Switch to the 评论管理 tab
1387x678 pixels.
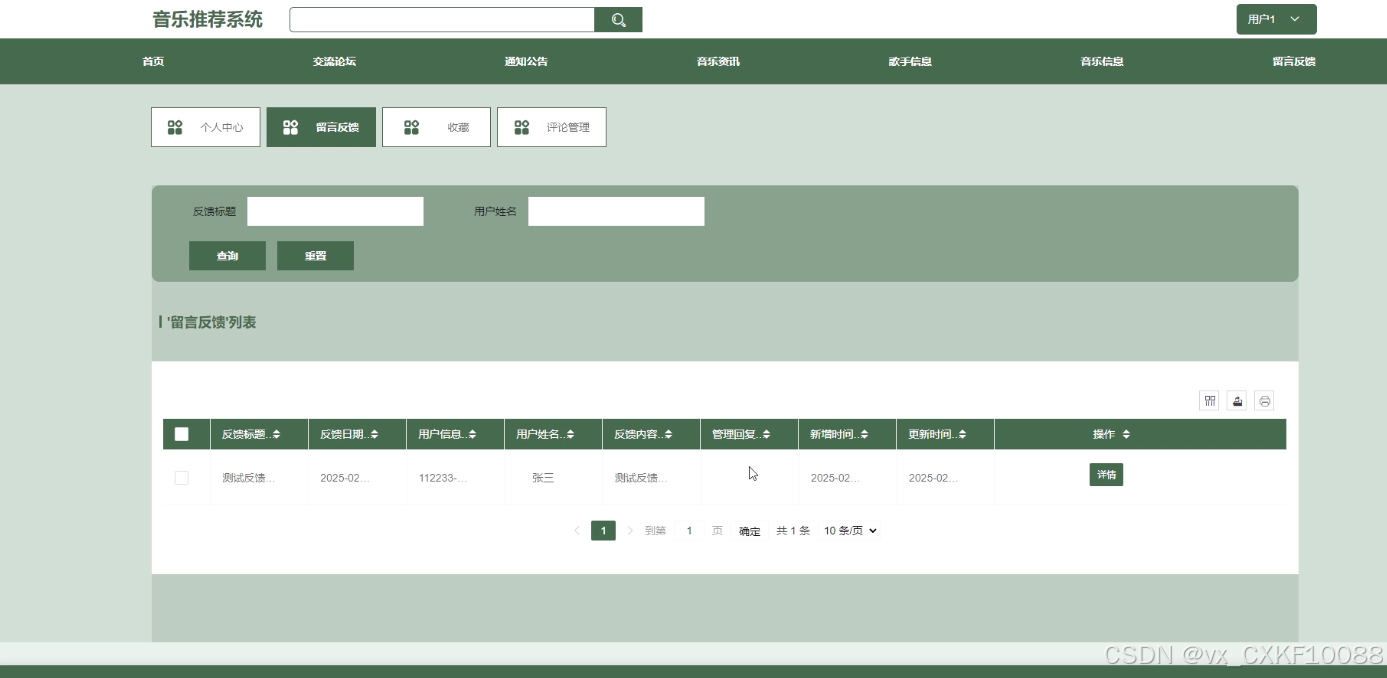pos(552,127)
